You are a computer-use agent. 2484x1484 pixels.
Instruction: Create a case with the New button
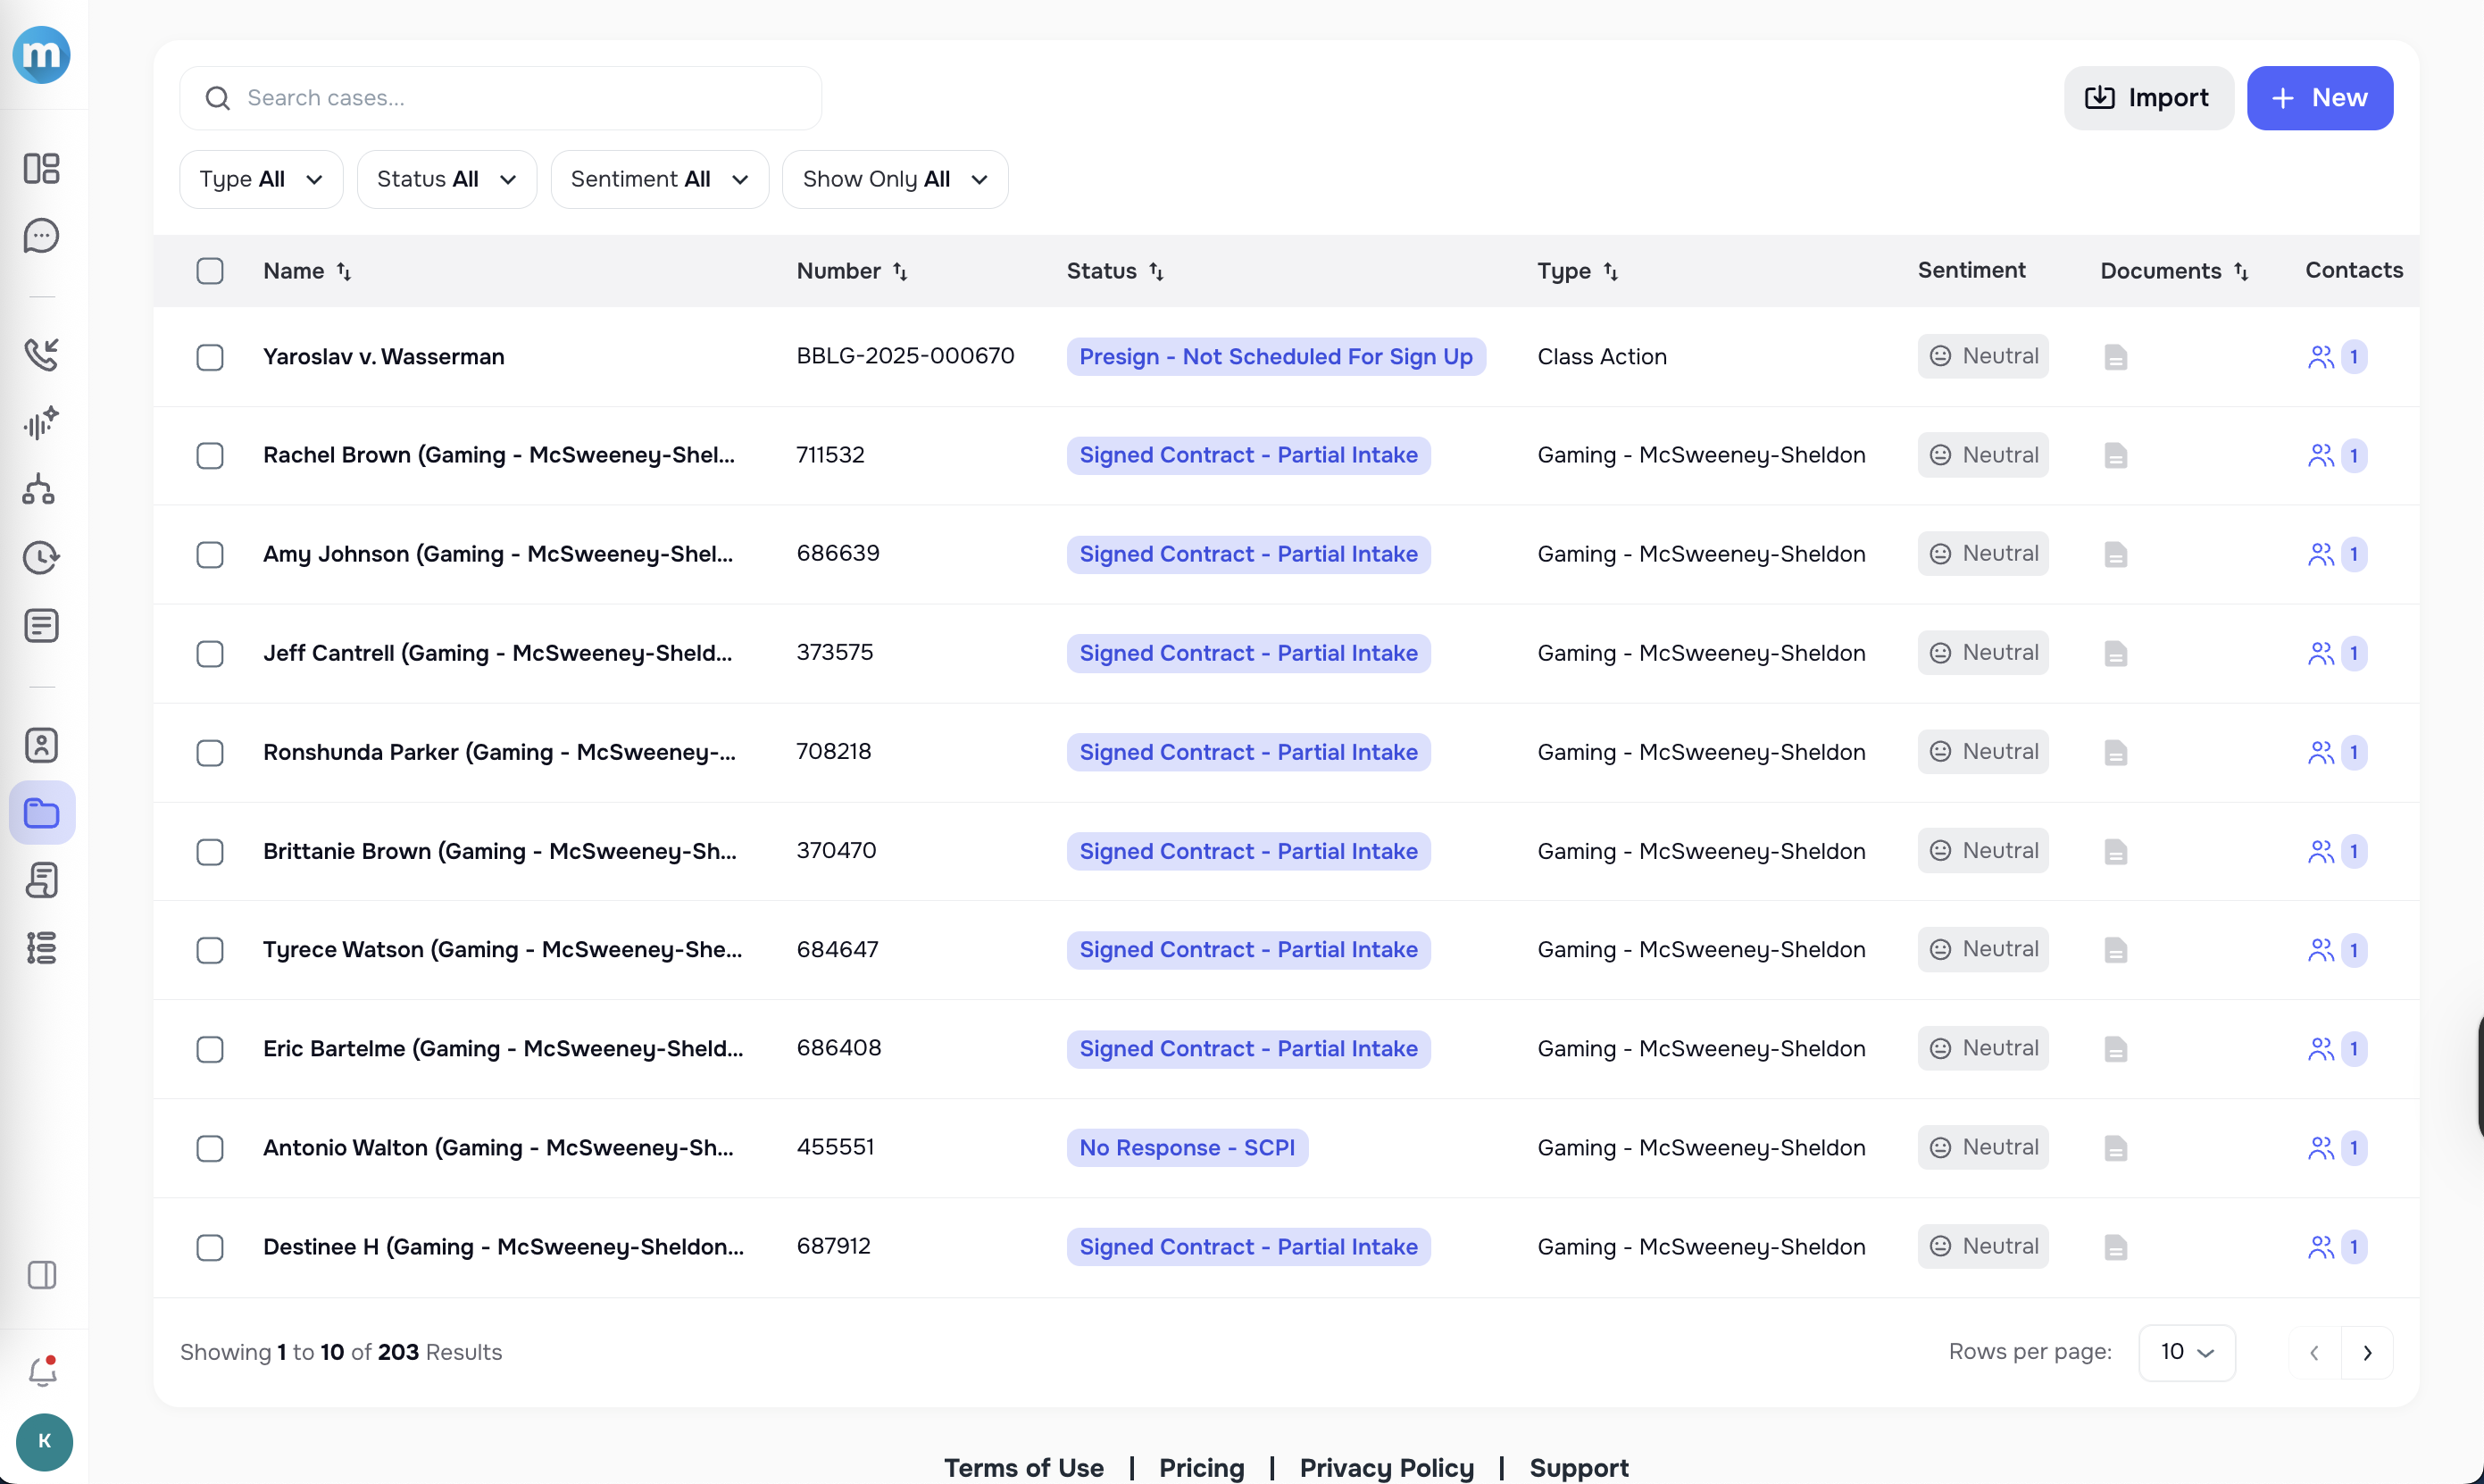(x=2320, y=97)
